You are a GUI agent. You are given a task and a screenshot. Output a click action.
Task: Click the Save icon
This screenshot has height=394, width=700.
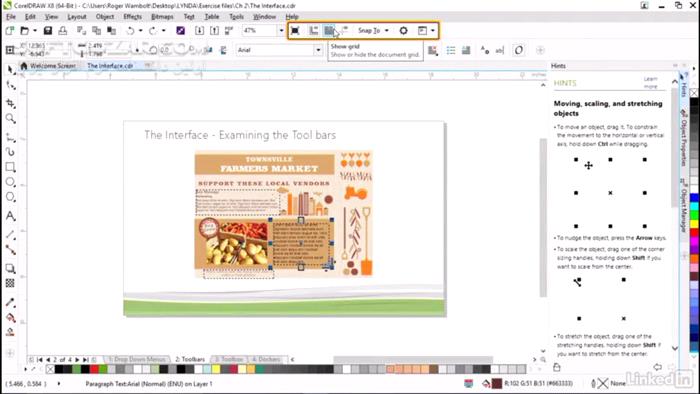(x=48, y=30)
